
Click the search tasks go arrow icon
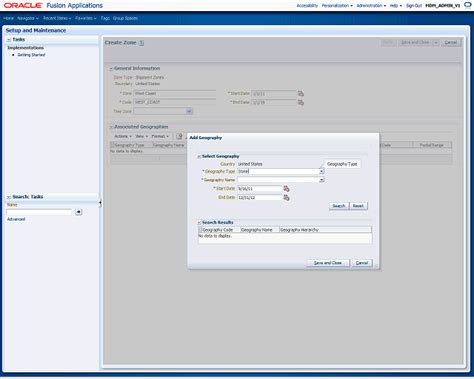click(x=78, y=212)
